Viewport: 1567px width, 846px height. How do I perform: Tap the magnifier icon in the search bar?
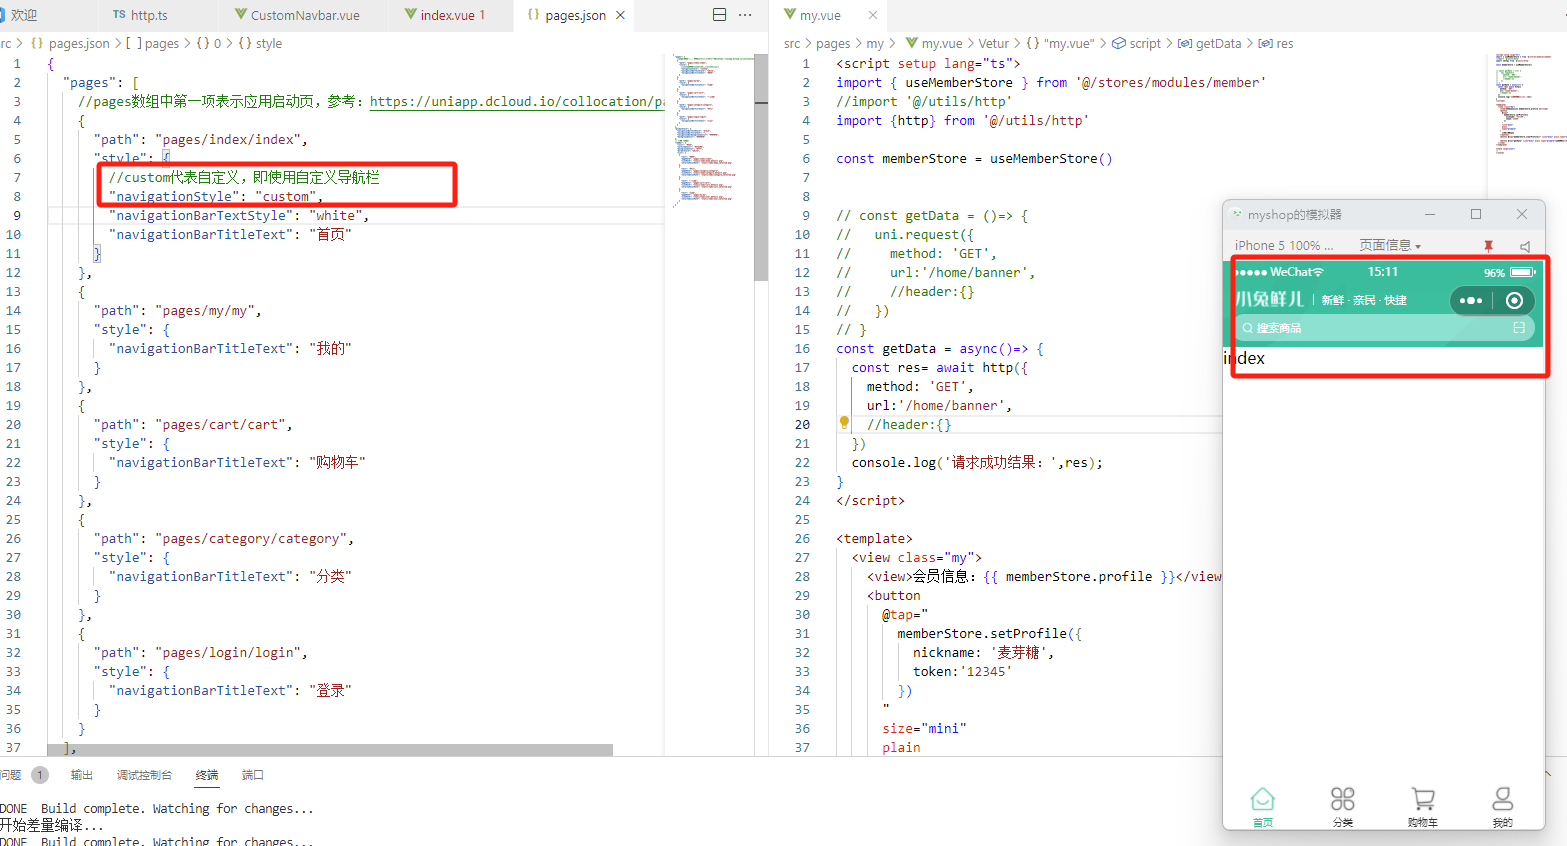(1248, 328)
